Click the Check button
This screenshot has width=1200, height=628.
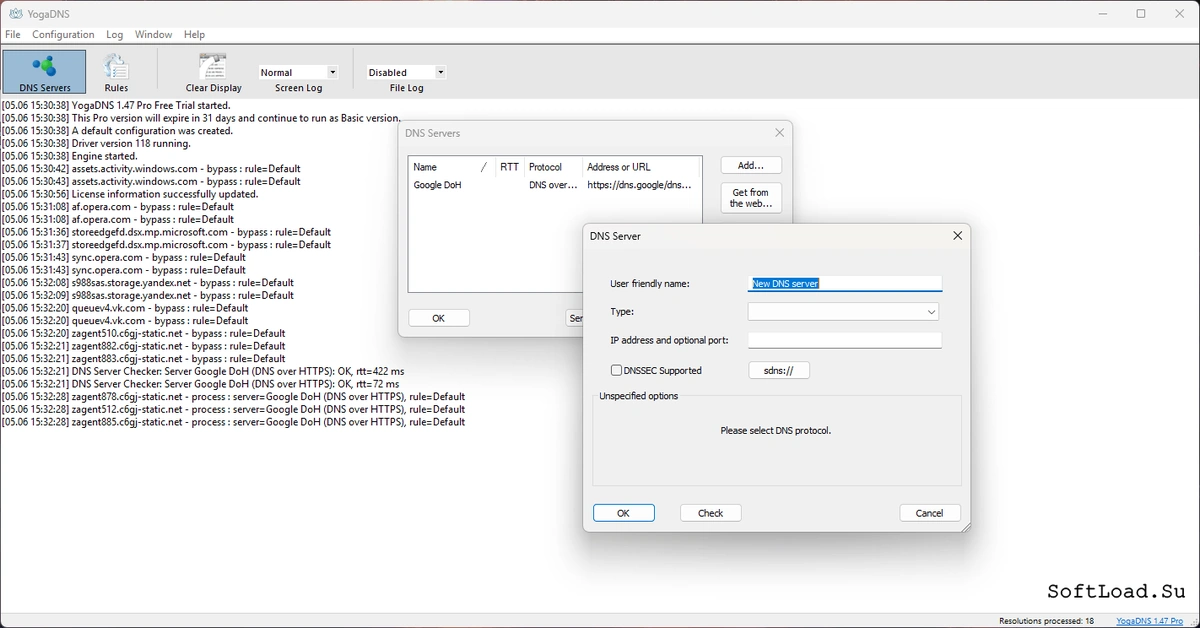710,513
